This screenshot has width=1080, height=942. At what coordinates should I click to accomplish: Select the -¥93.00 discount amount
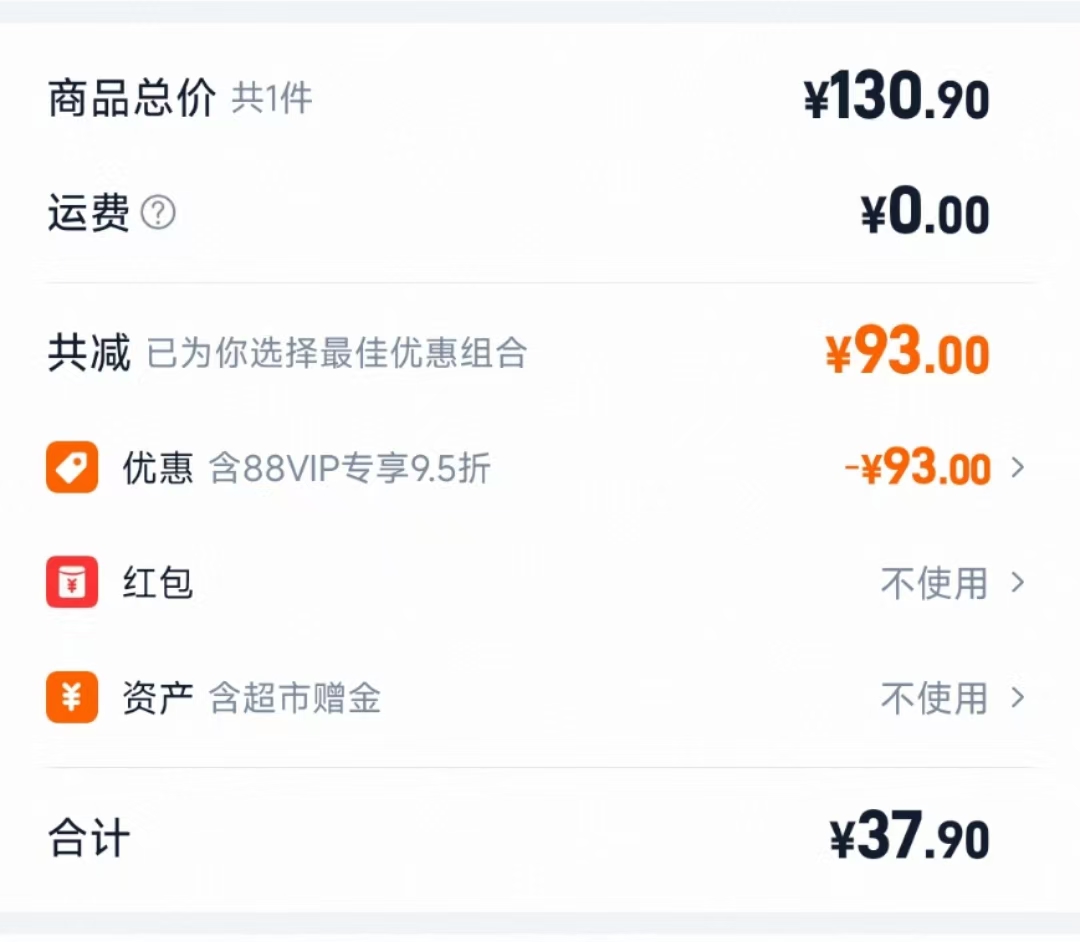[916, 467]
